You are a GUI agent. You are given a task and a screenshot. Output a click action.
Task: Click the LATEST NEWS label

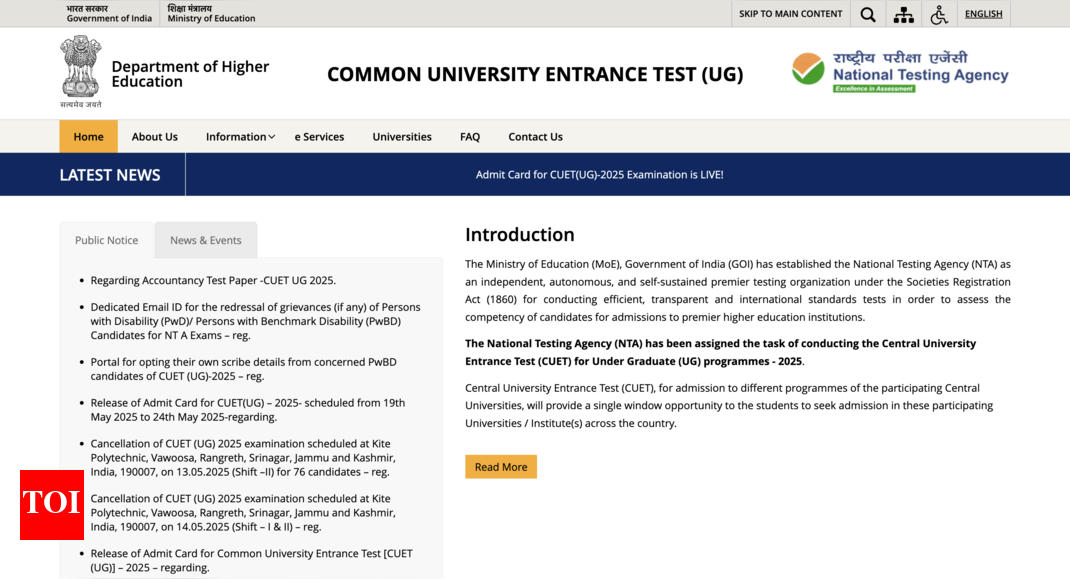(x=110, y=175)
